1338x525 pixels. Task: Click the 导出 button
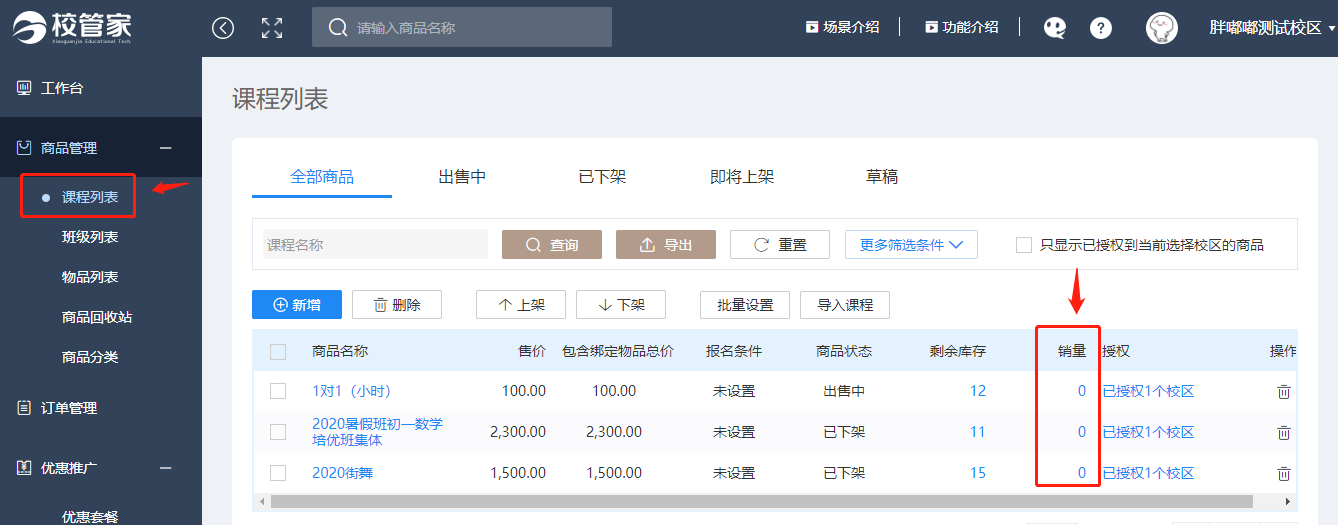pos(666,245)
